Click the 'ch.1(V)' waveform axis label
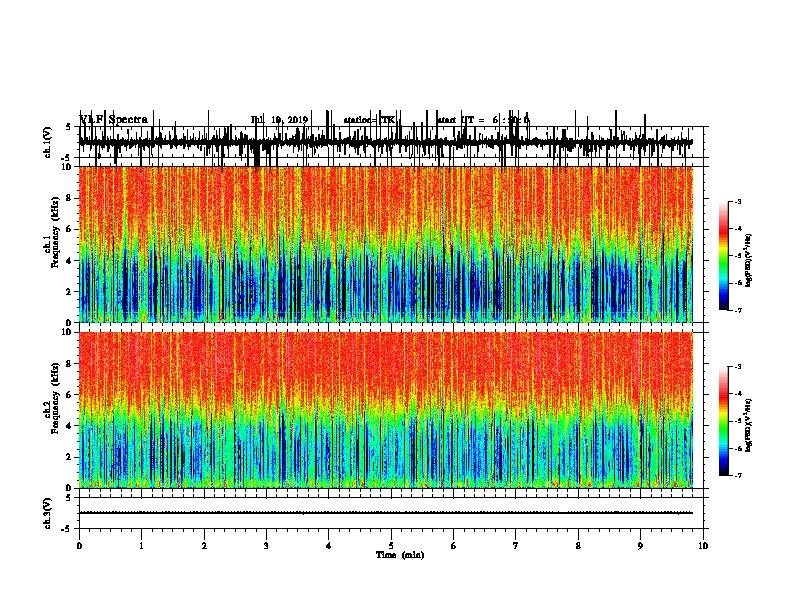 click(47, 142)
